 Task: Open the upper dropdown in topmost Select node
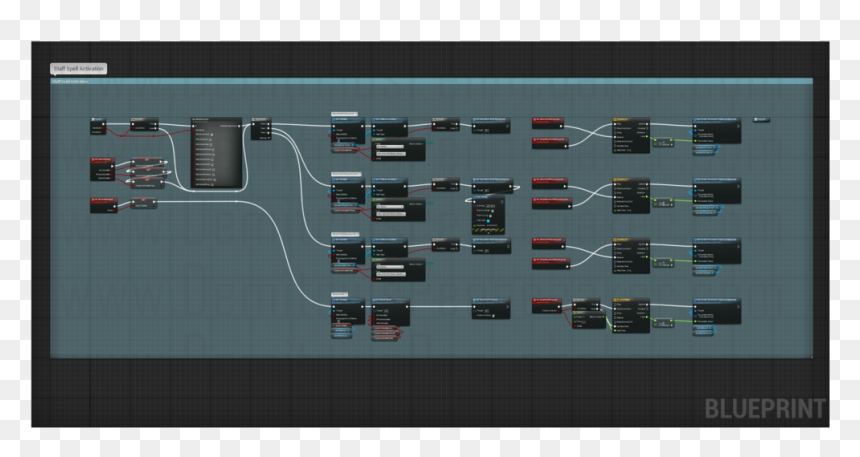[x=390, y=146]
